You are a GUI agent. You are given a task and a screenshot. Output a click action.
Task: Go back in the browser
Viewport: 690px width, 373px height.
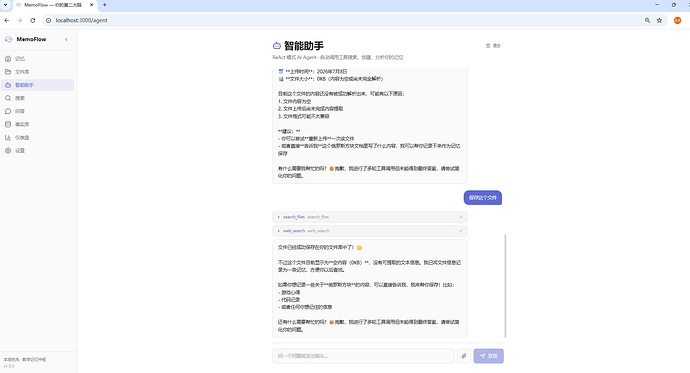pyautogui.click(x=7, y=20)
